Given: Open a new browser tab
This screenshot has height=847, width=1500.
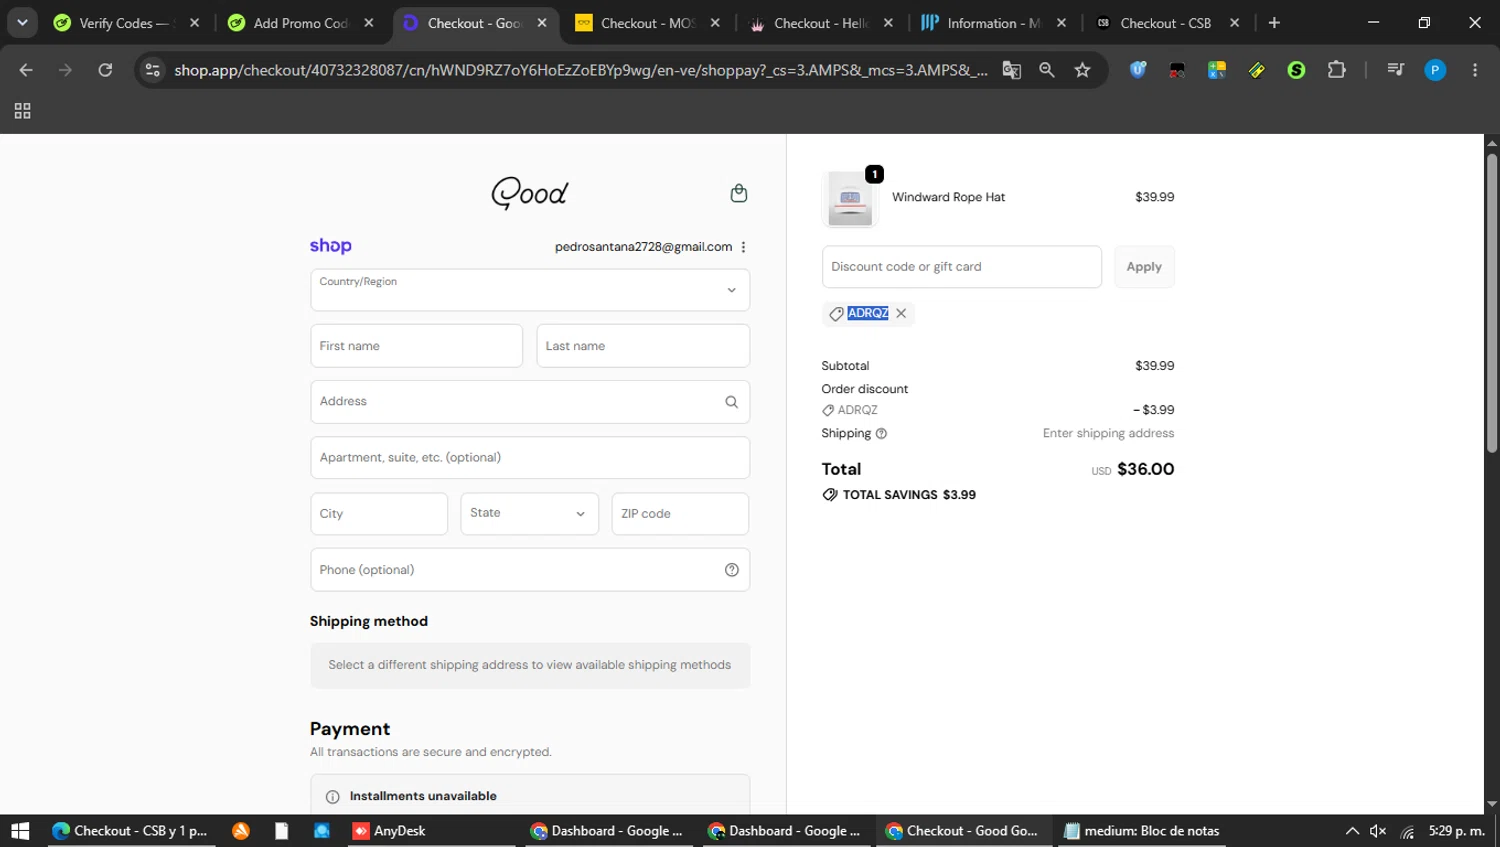Looking at the screenshot, I should coord(1274,22).
